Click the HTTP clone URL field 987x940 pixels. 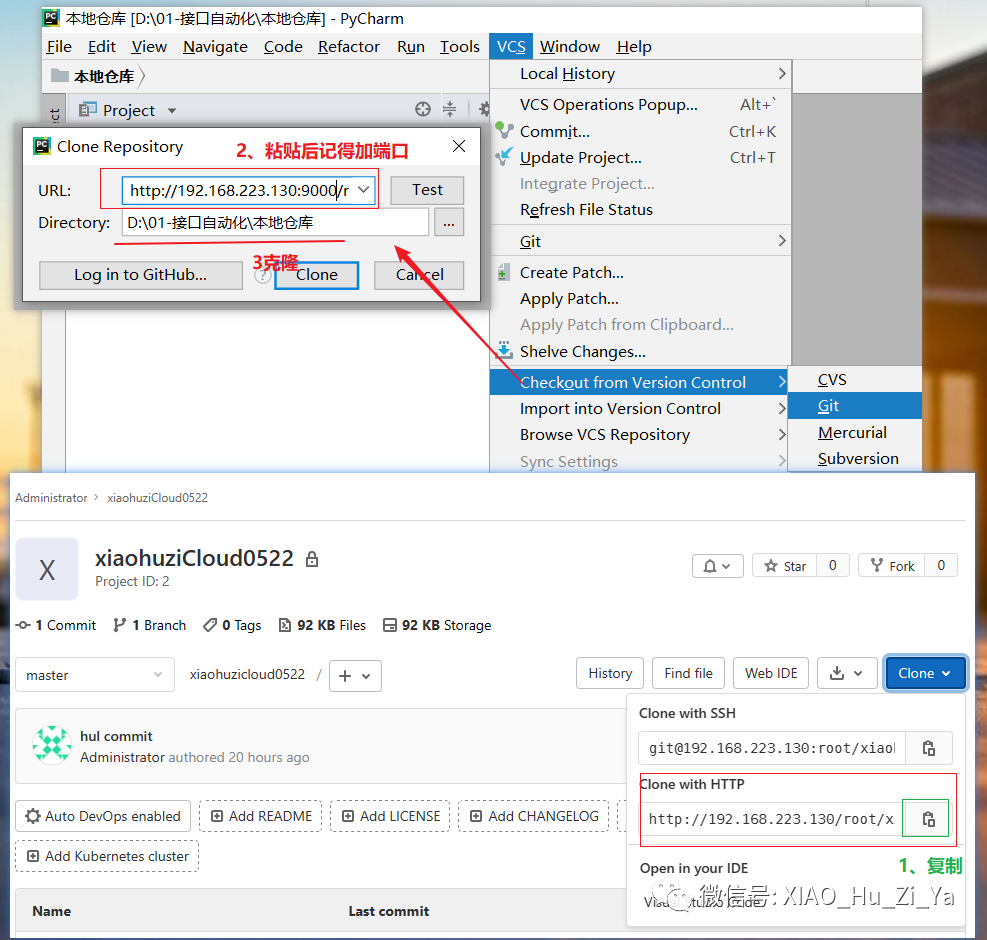772,819
